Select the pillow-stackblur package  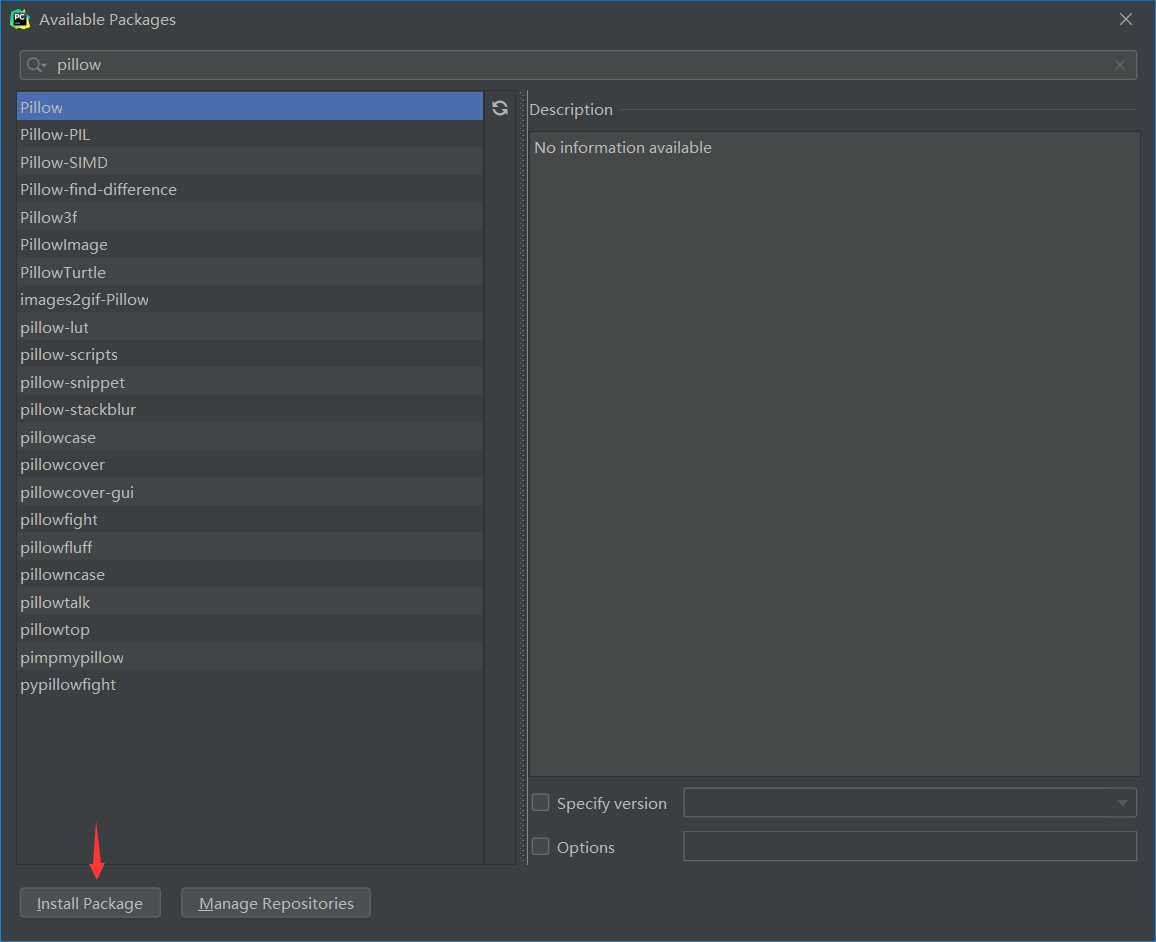(78, 409)
